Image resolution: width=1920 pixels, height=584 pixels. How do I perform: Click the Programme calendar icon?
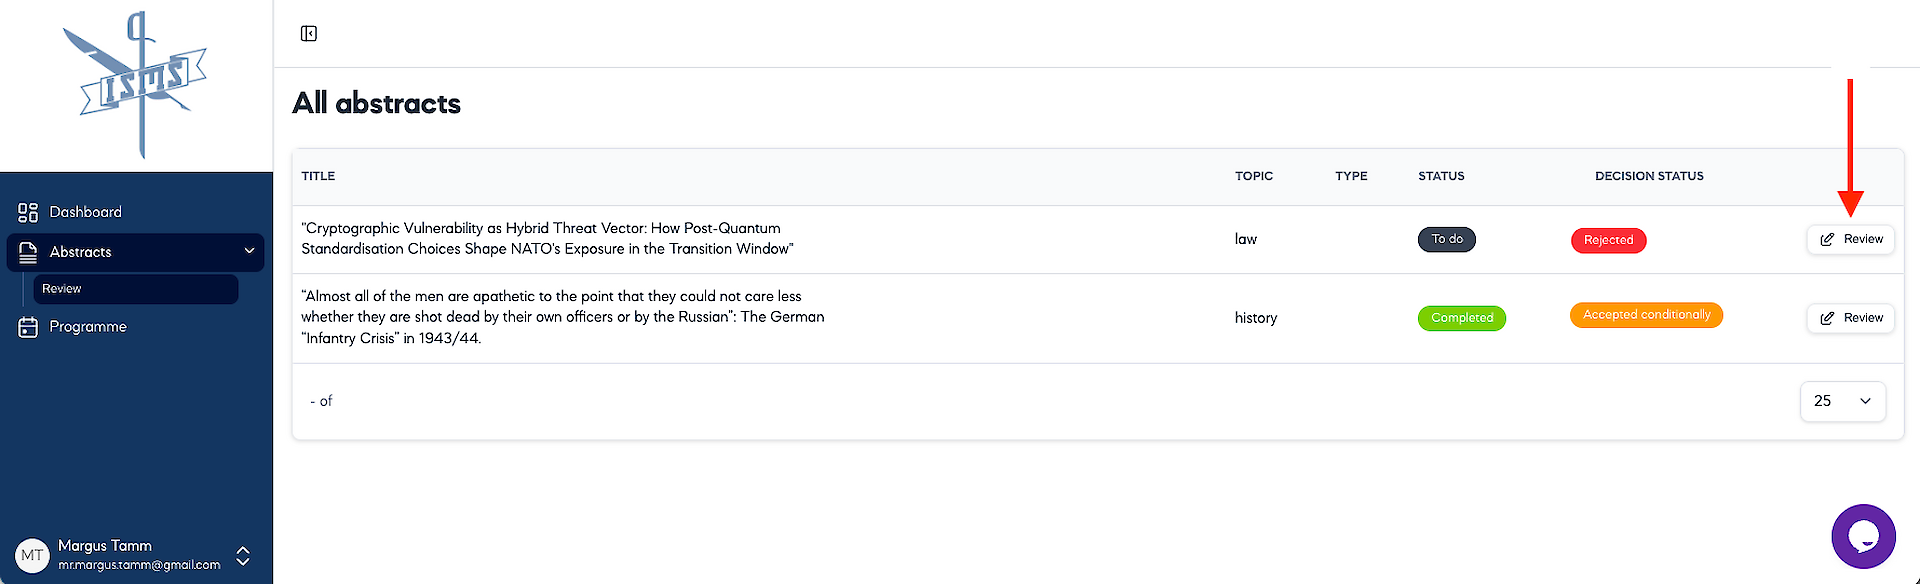click(28, 327)
